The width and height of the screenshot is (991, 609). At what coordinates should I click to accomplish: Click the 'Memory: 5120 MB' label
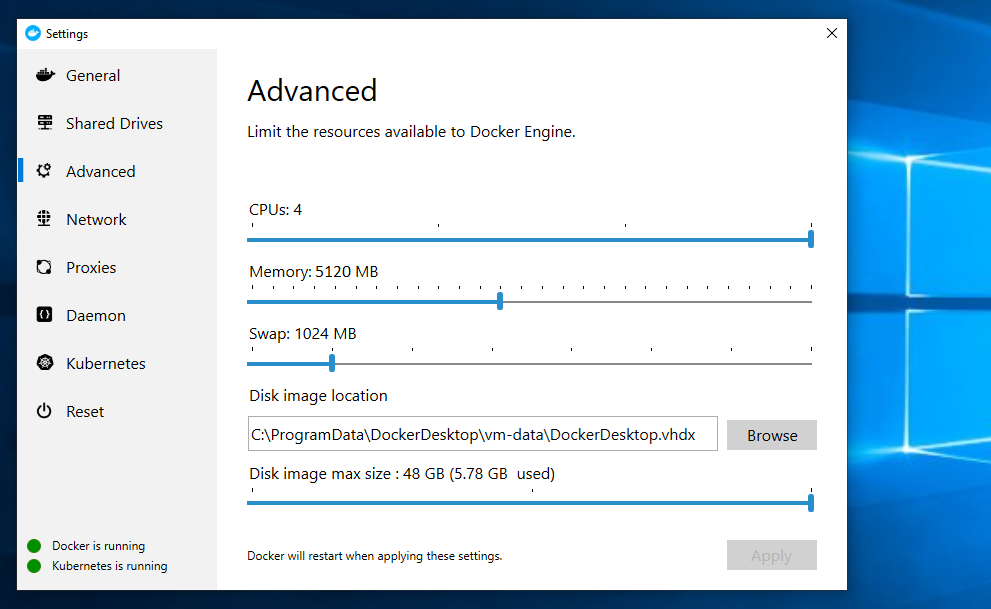(x=313, y=272)
